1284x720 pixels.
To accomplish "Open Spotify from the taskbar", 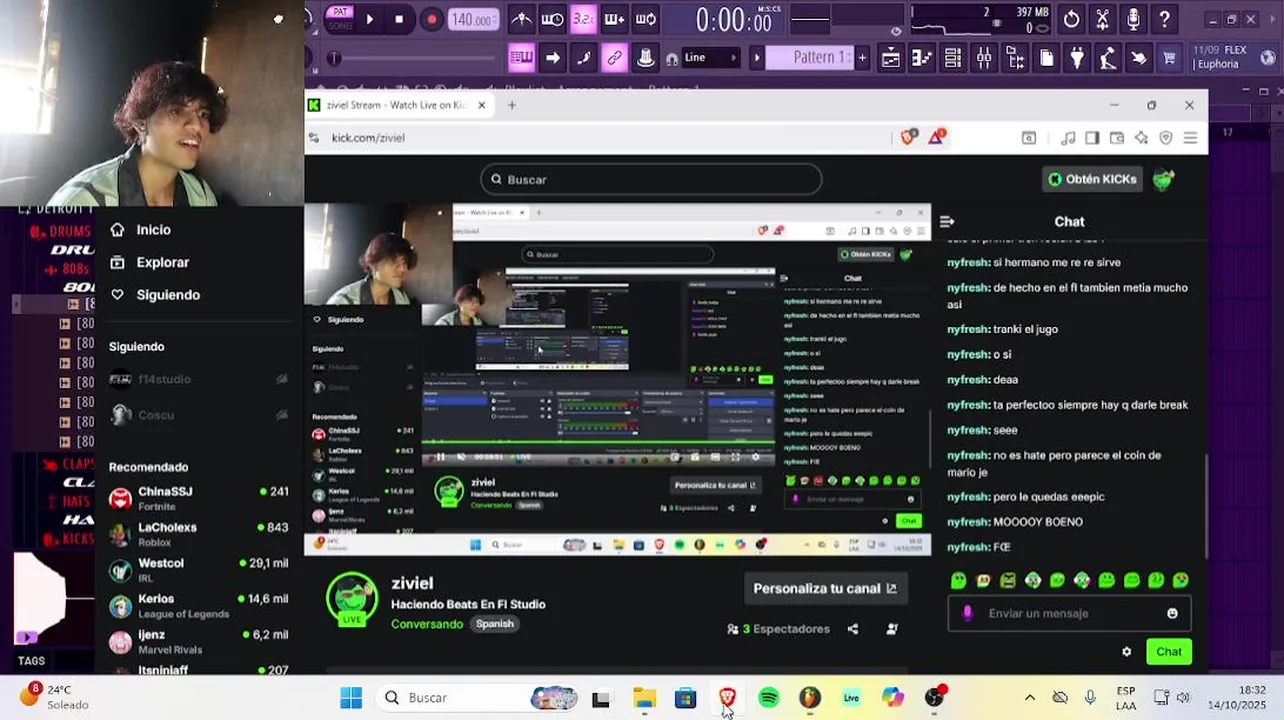I will 769,698.
